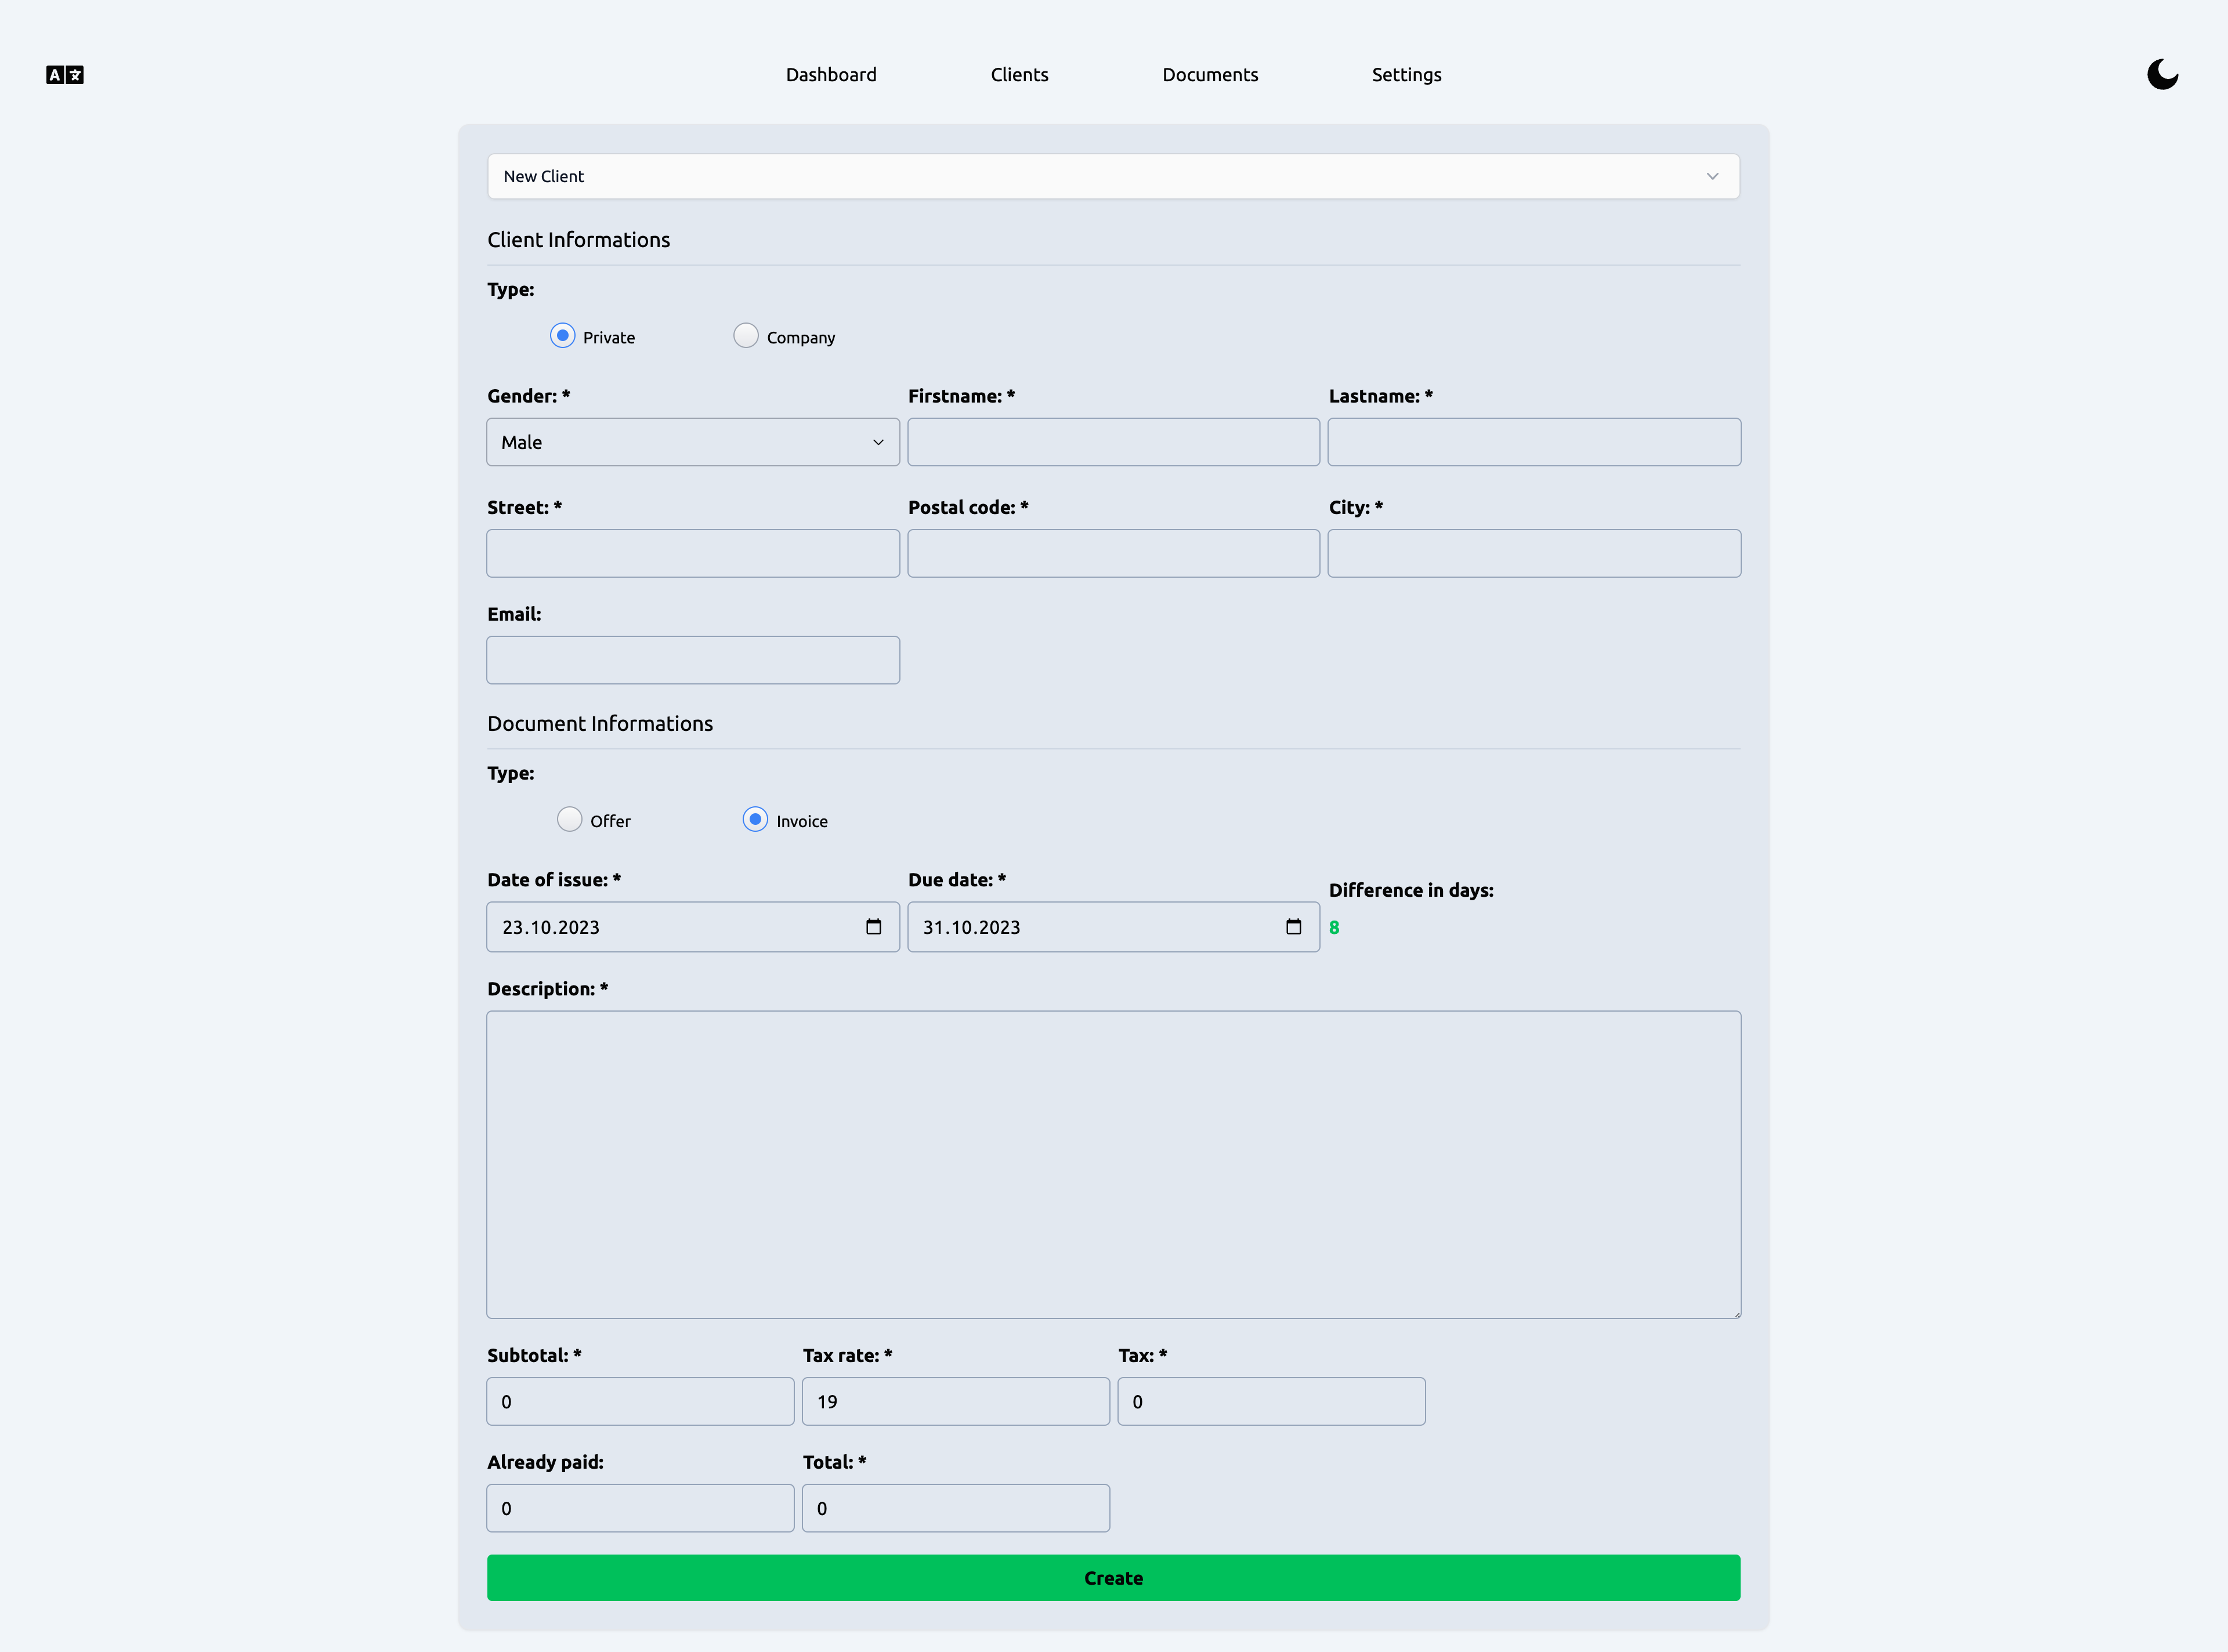Click the Date of issue field 23.10.2023

(x=693, y=927)
